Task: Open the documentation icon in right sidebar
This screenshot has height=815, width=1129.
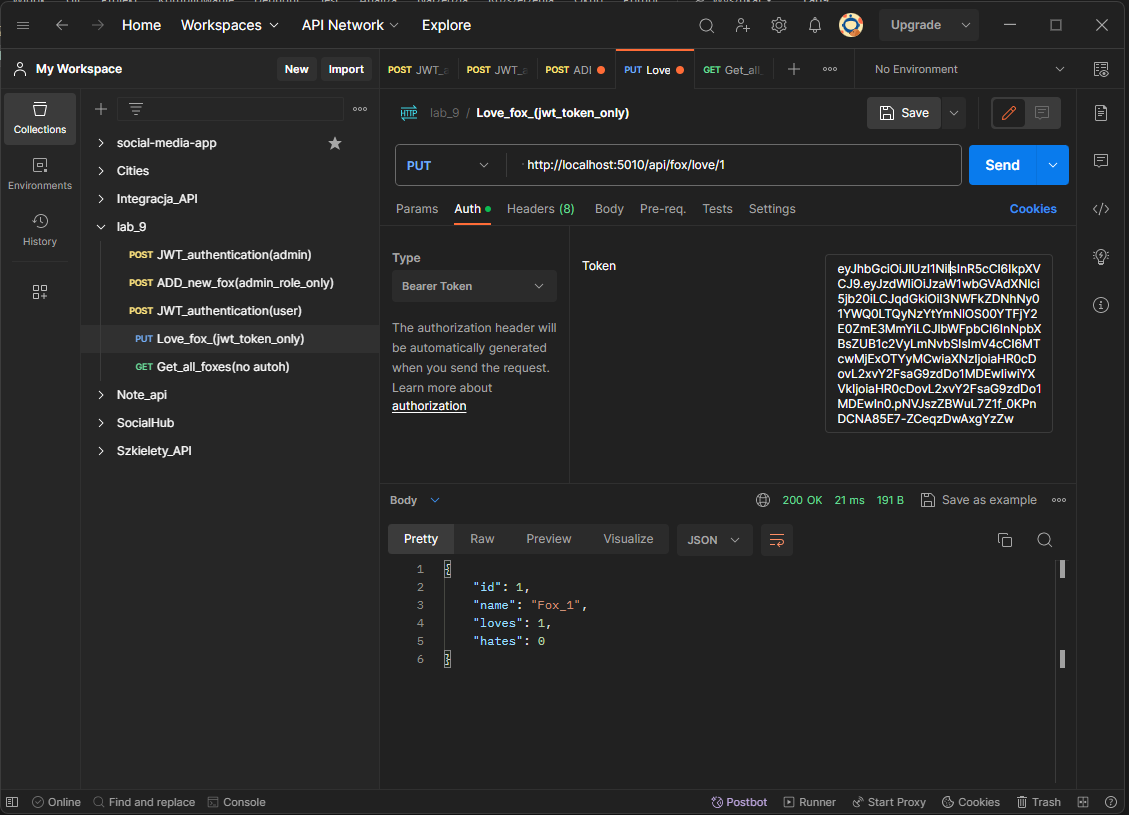Action: coord(1101,113)
